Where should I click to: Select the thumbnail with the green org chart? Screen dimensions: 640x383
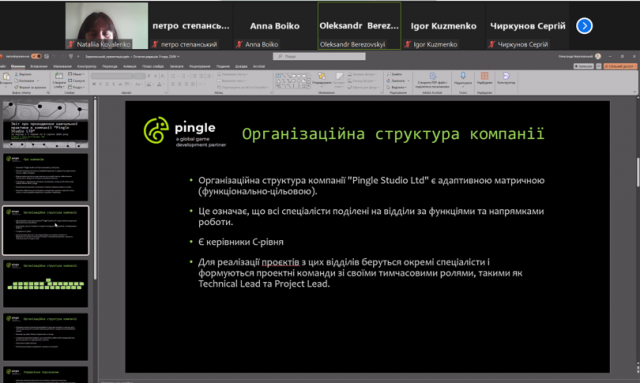click(x=45, y=284)
